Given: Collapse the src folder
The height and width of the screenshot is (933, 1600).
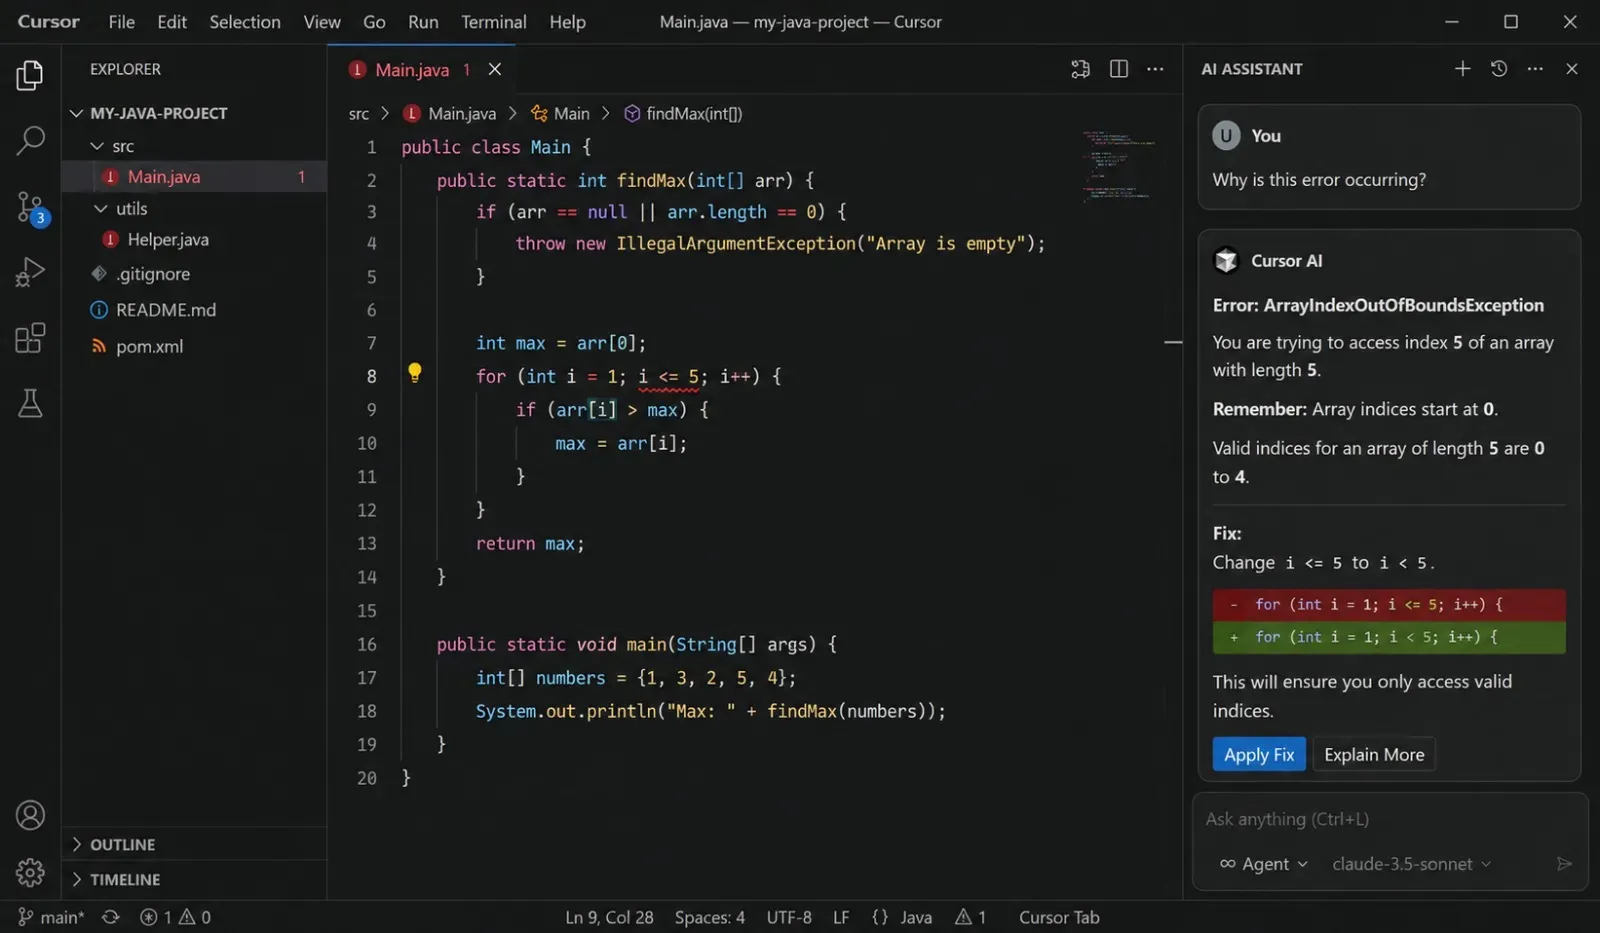Looking at the screenshot, I should point(97,146).
